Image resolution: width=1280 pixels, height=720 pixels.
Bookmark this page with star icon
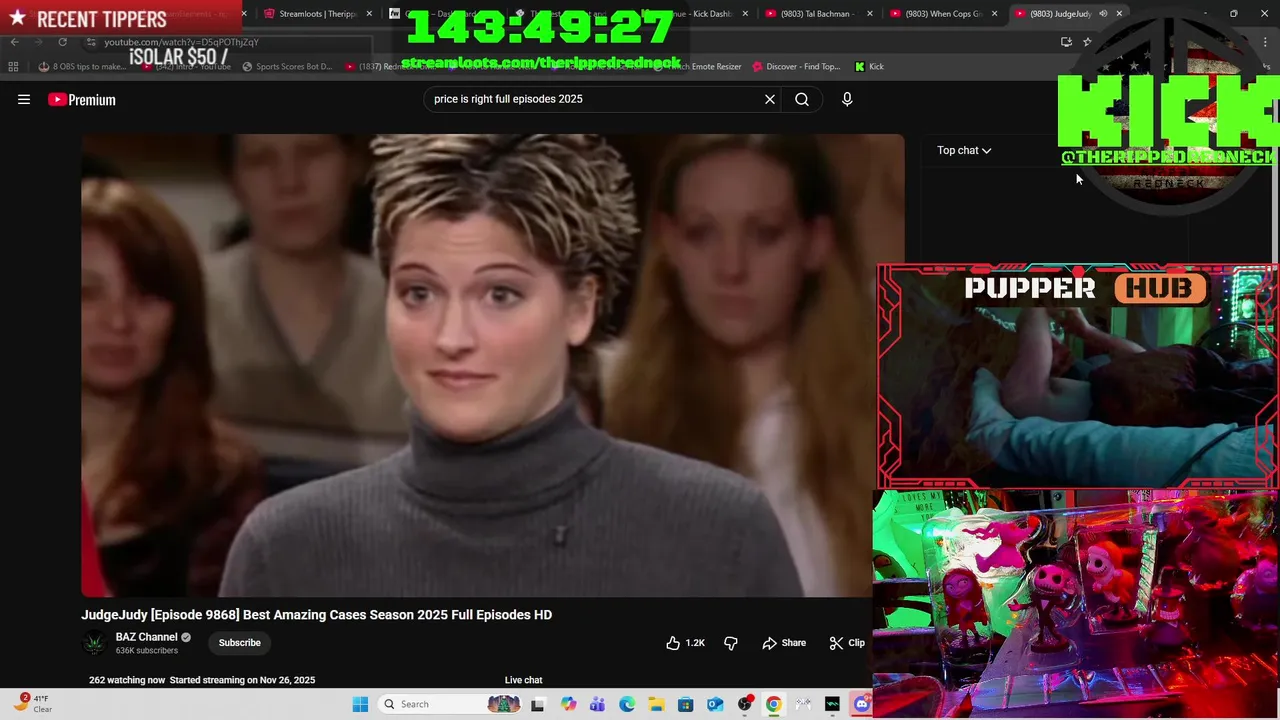tap(1087, 42)
